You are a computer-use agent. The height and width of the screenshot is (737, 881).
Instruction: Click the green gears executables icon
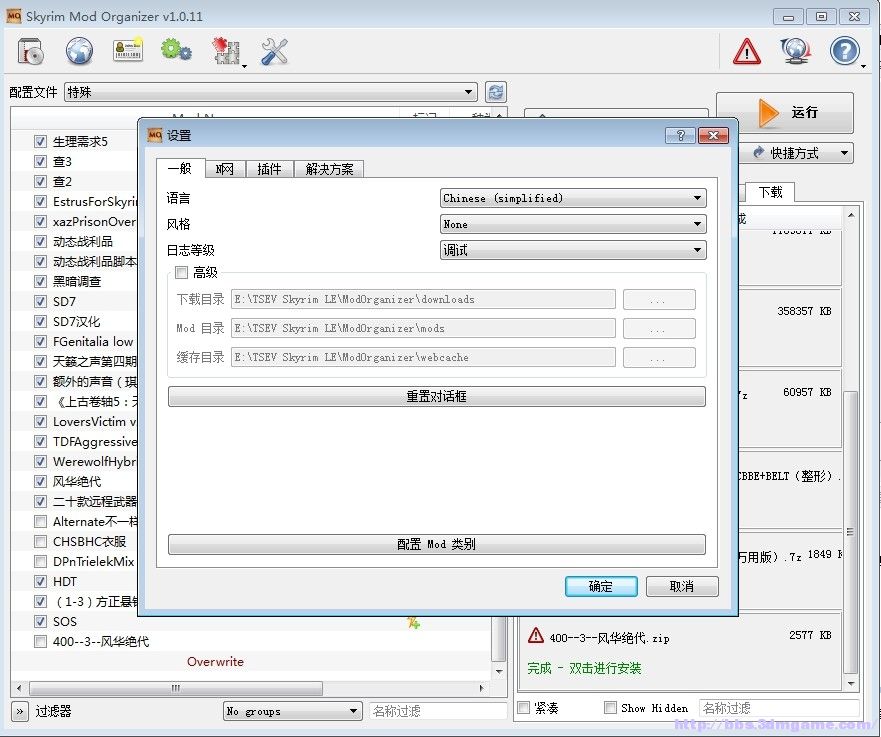[176, 50]
